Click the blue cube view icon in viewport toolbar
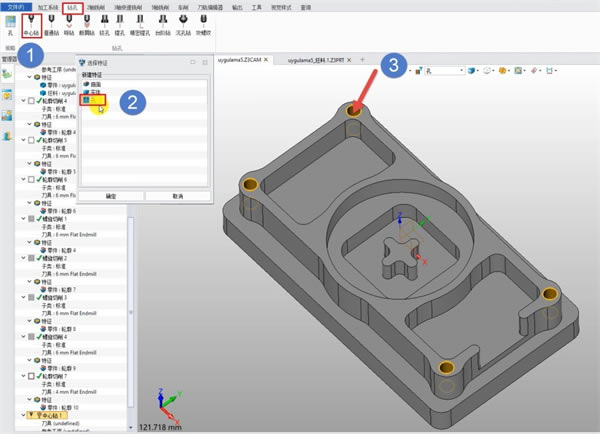The image size is (600, 434). click(x=471, y=70)
